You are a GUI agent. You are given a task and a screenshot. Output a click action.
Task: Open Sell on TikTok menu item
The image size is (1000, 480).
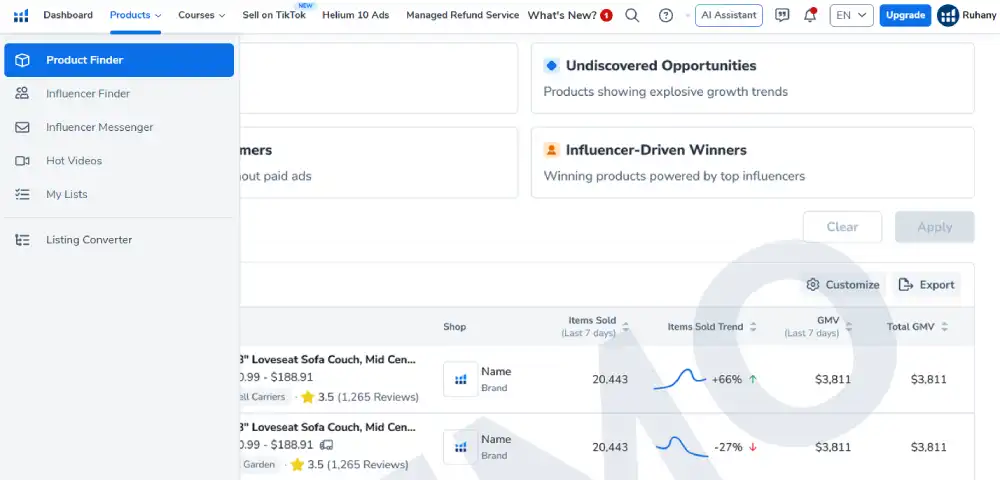point(274,15)
